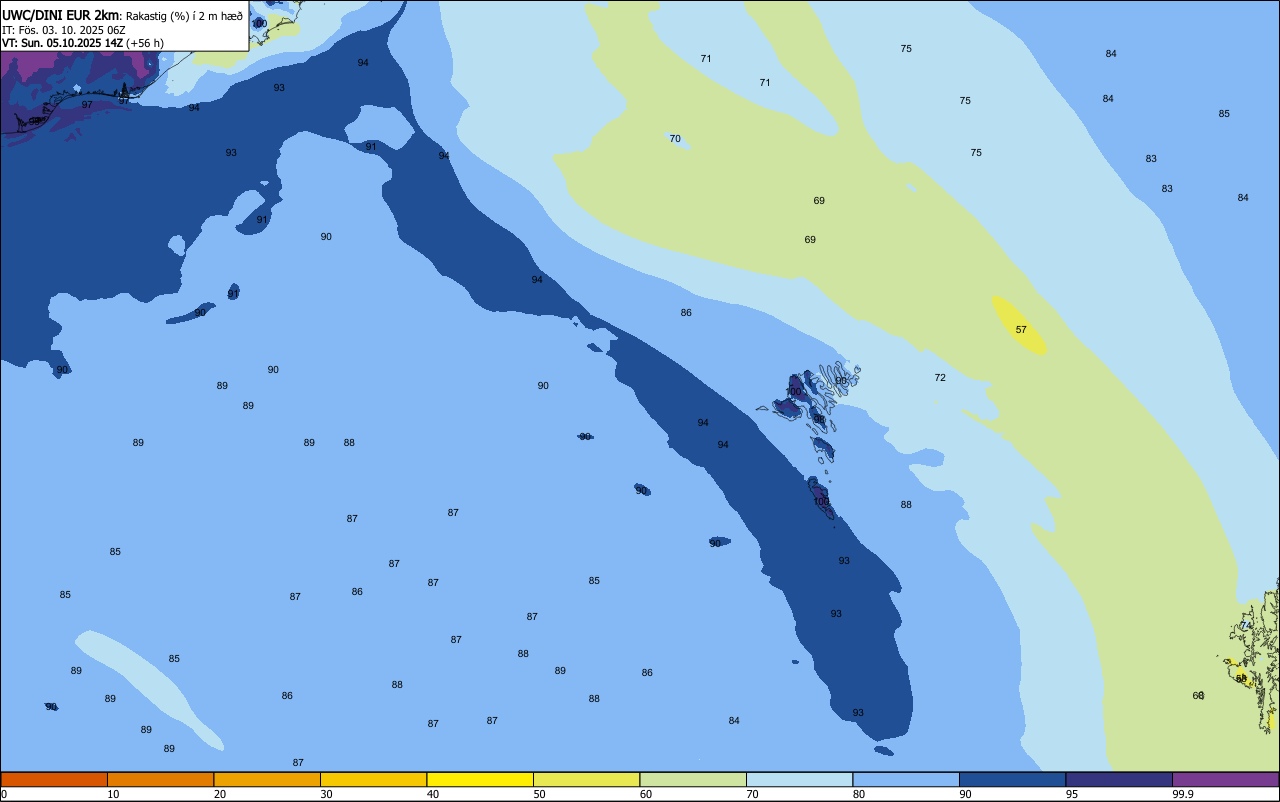1280x802 pixels.
Task: Pick the 20–30 amber legend swatch
Action: [267, 779]
